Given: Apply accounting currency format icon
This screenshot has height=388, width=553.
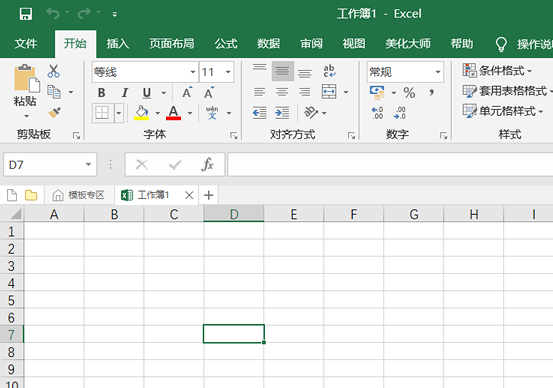Looking at the screenshot, I should click(377, 92).
